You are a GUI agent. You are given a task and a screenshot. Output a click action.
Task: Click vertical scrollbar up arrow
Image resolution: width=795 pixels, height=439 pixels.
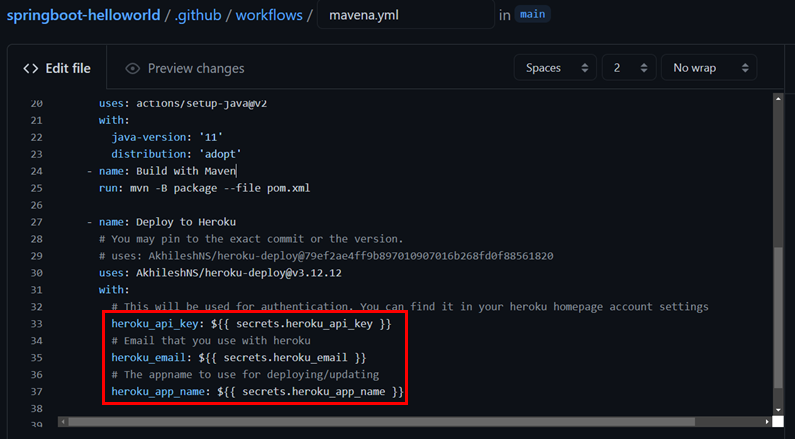(778, 99)
